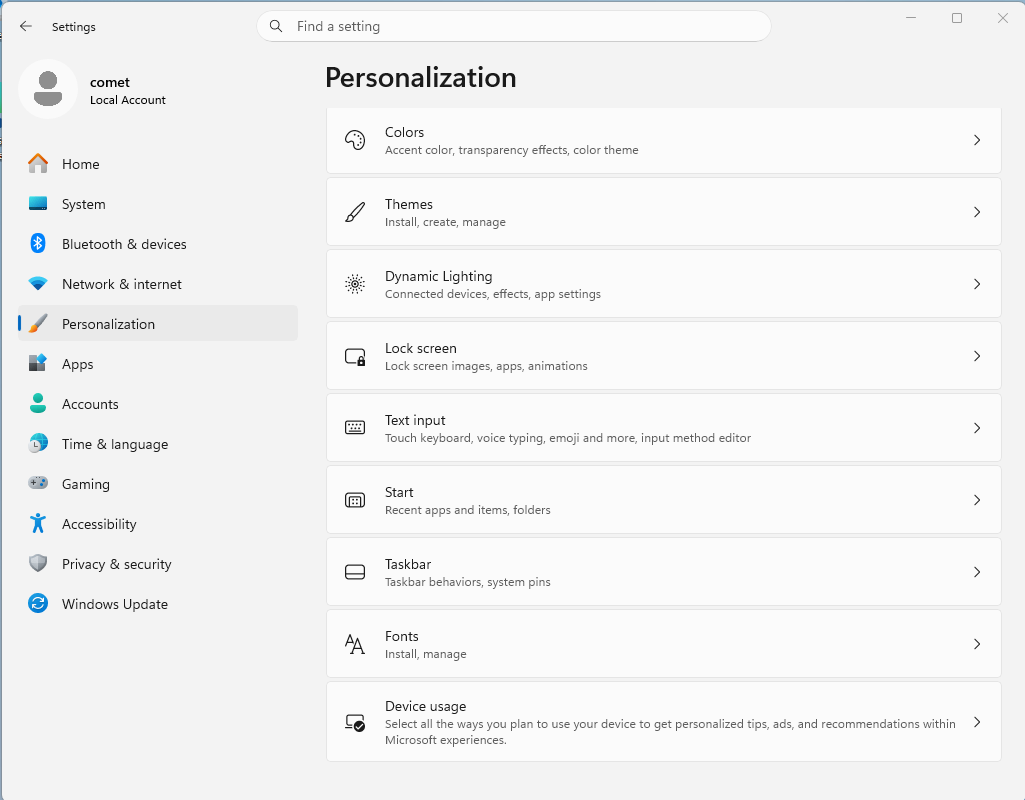Maximize the Settings window
The width and height of the screenshot is (1025, 800).
coord(956,18)
